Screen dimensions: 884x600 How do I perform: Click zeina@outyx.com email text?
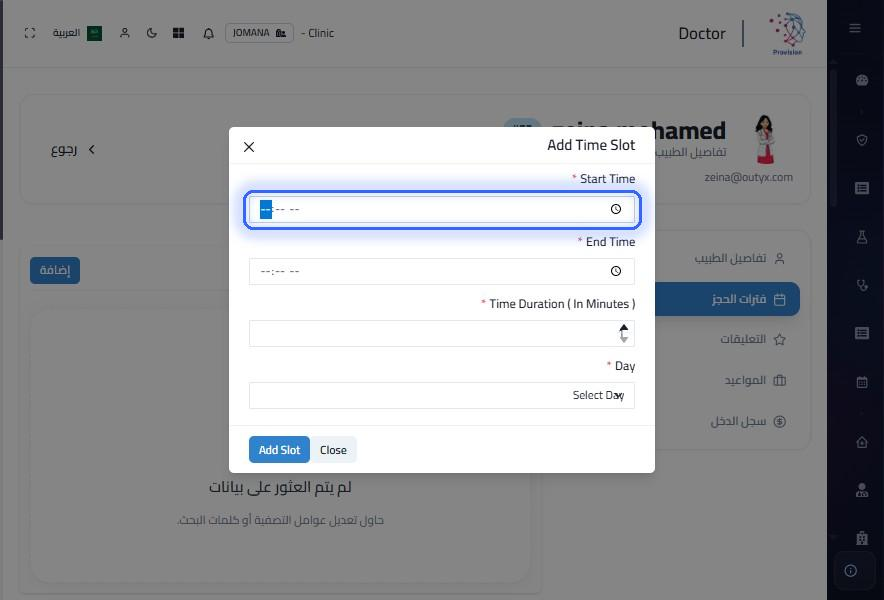(748, 177)
